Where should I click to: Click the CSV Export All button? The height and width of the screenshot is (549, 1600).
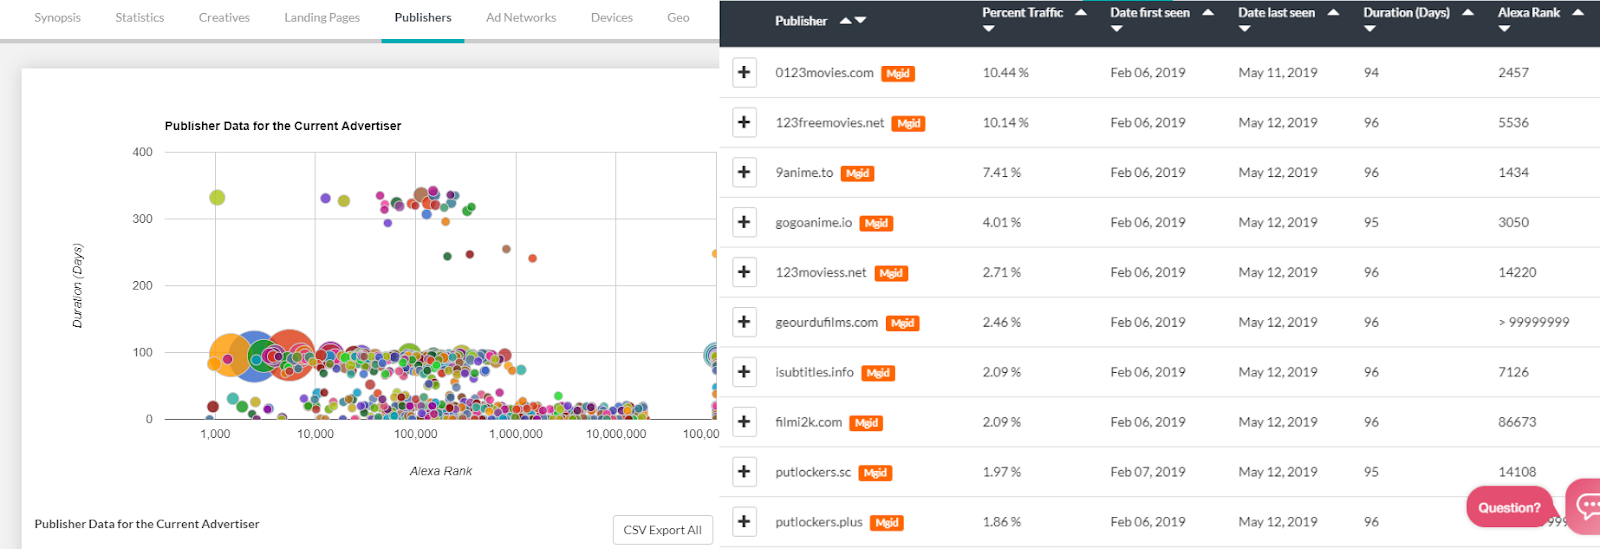pos(662,530)
